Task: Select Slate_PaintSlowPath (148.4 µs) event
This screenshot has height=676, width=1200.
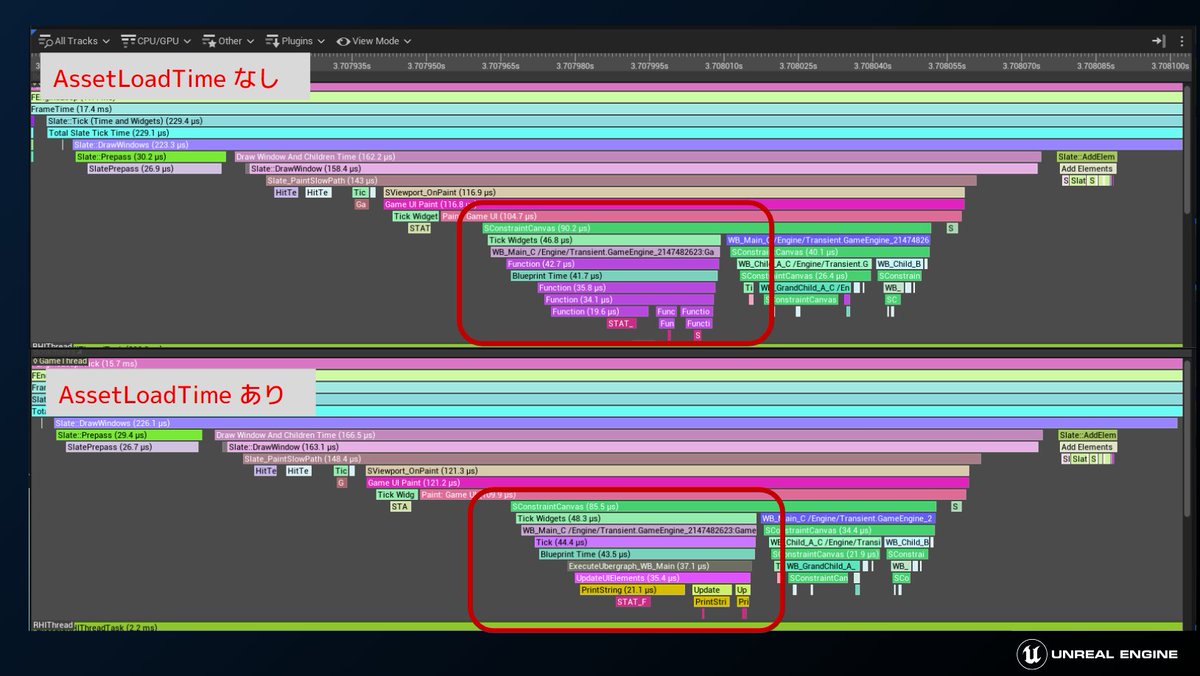Action: pos(612,459)
